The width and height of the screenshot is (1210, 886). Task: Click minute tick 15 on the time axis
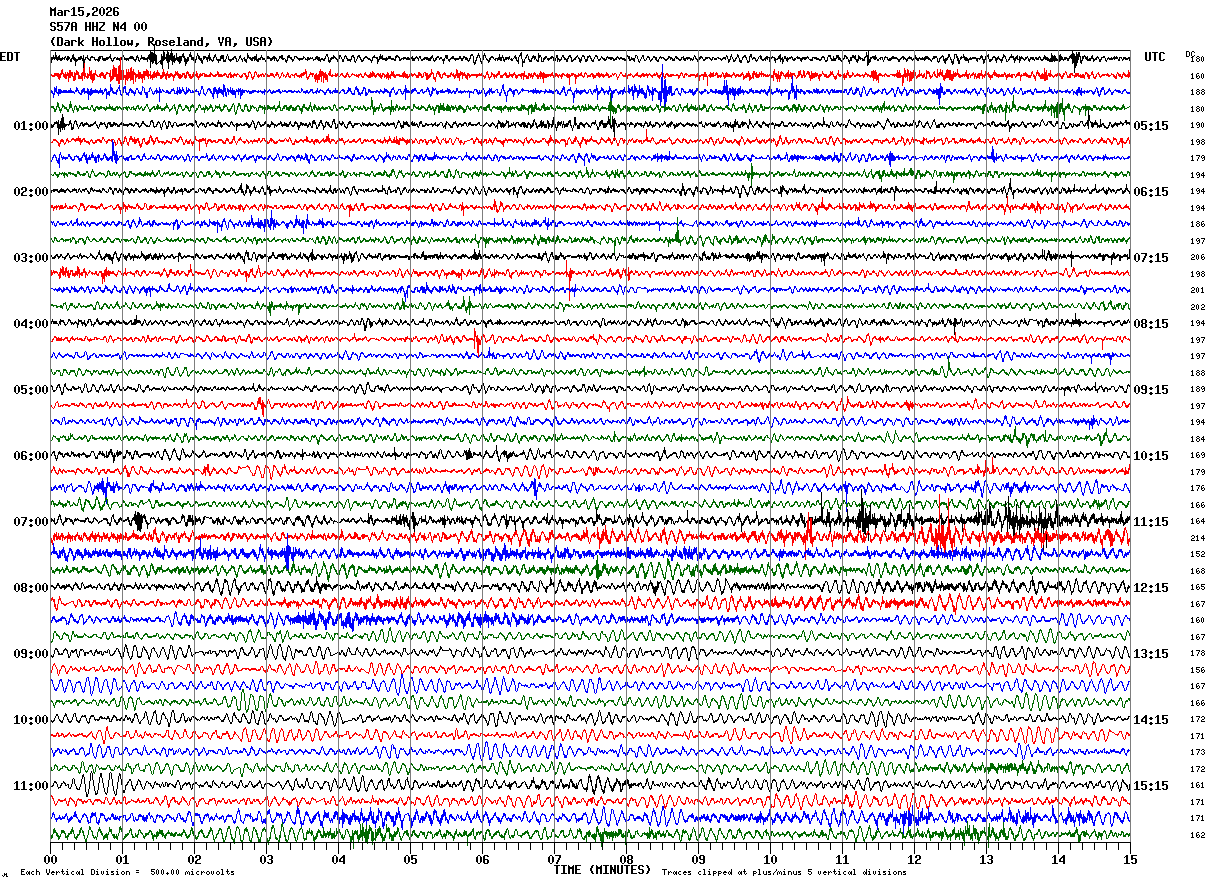pyautogui.click(x=1130, y=859)
